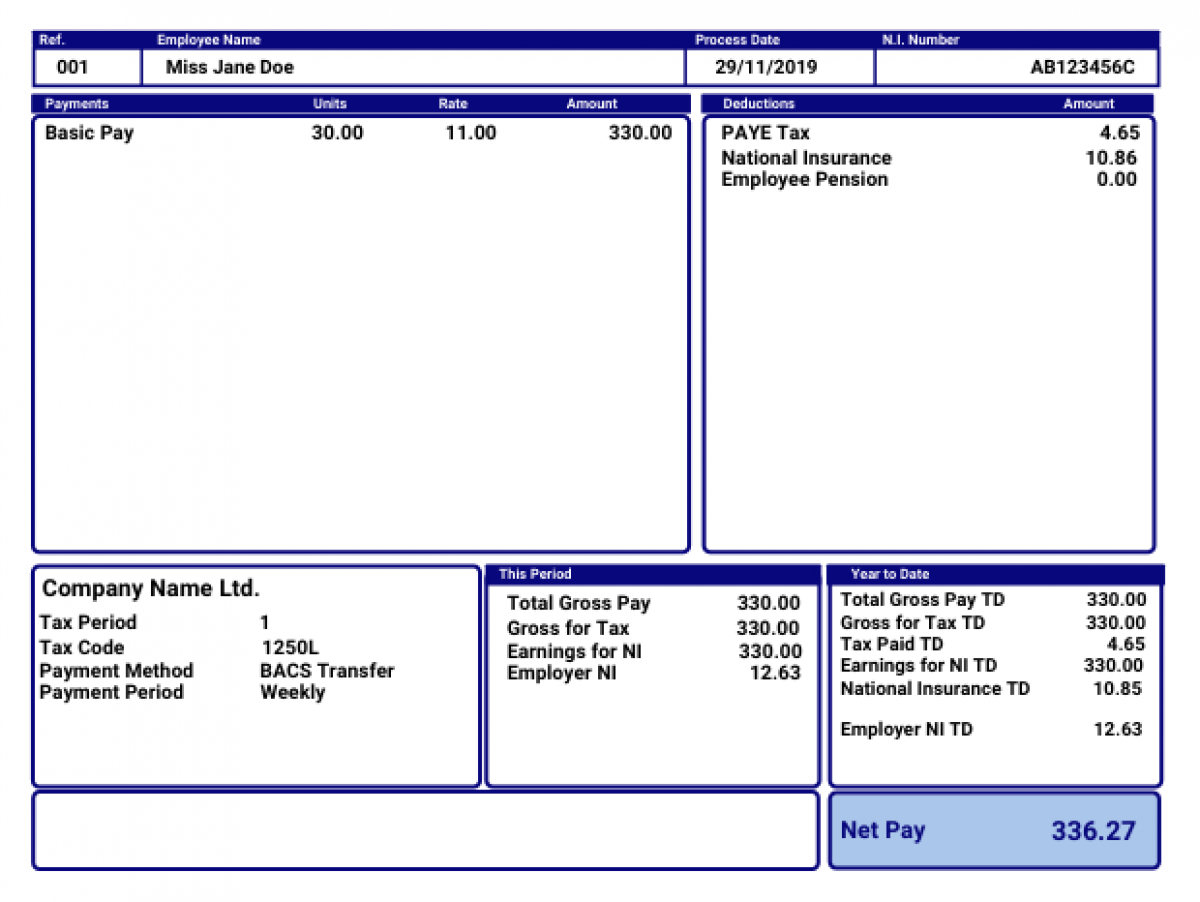This screenshot has height=902, width=1200.
Task: Click the Basic Pay line item
Action: tap(89, 133)
